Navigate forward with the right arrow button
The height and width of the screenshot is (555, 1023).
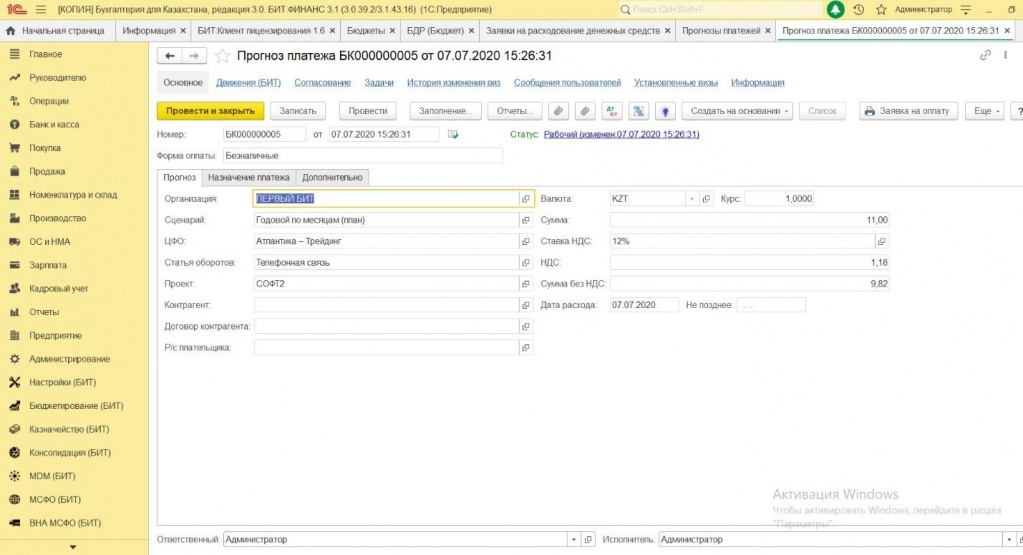tap(194, 56)
